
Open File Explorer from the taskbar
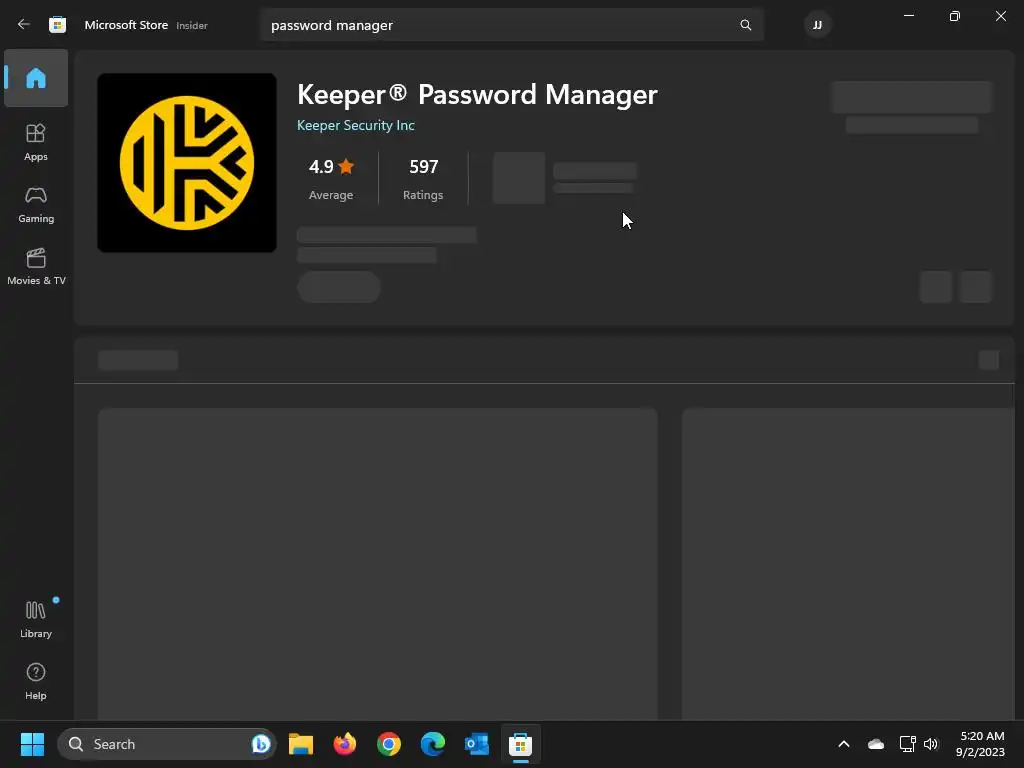[x=301, y=744]
